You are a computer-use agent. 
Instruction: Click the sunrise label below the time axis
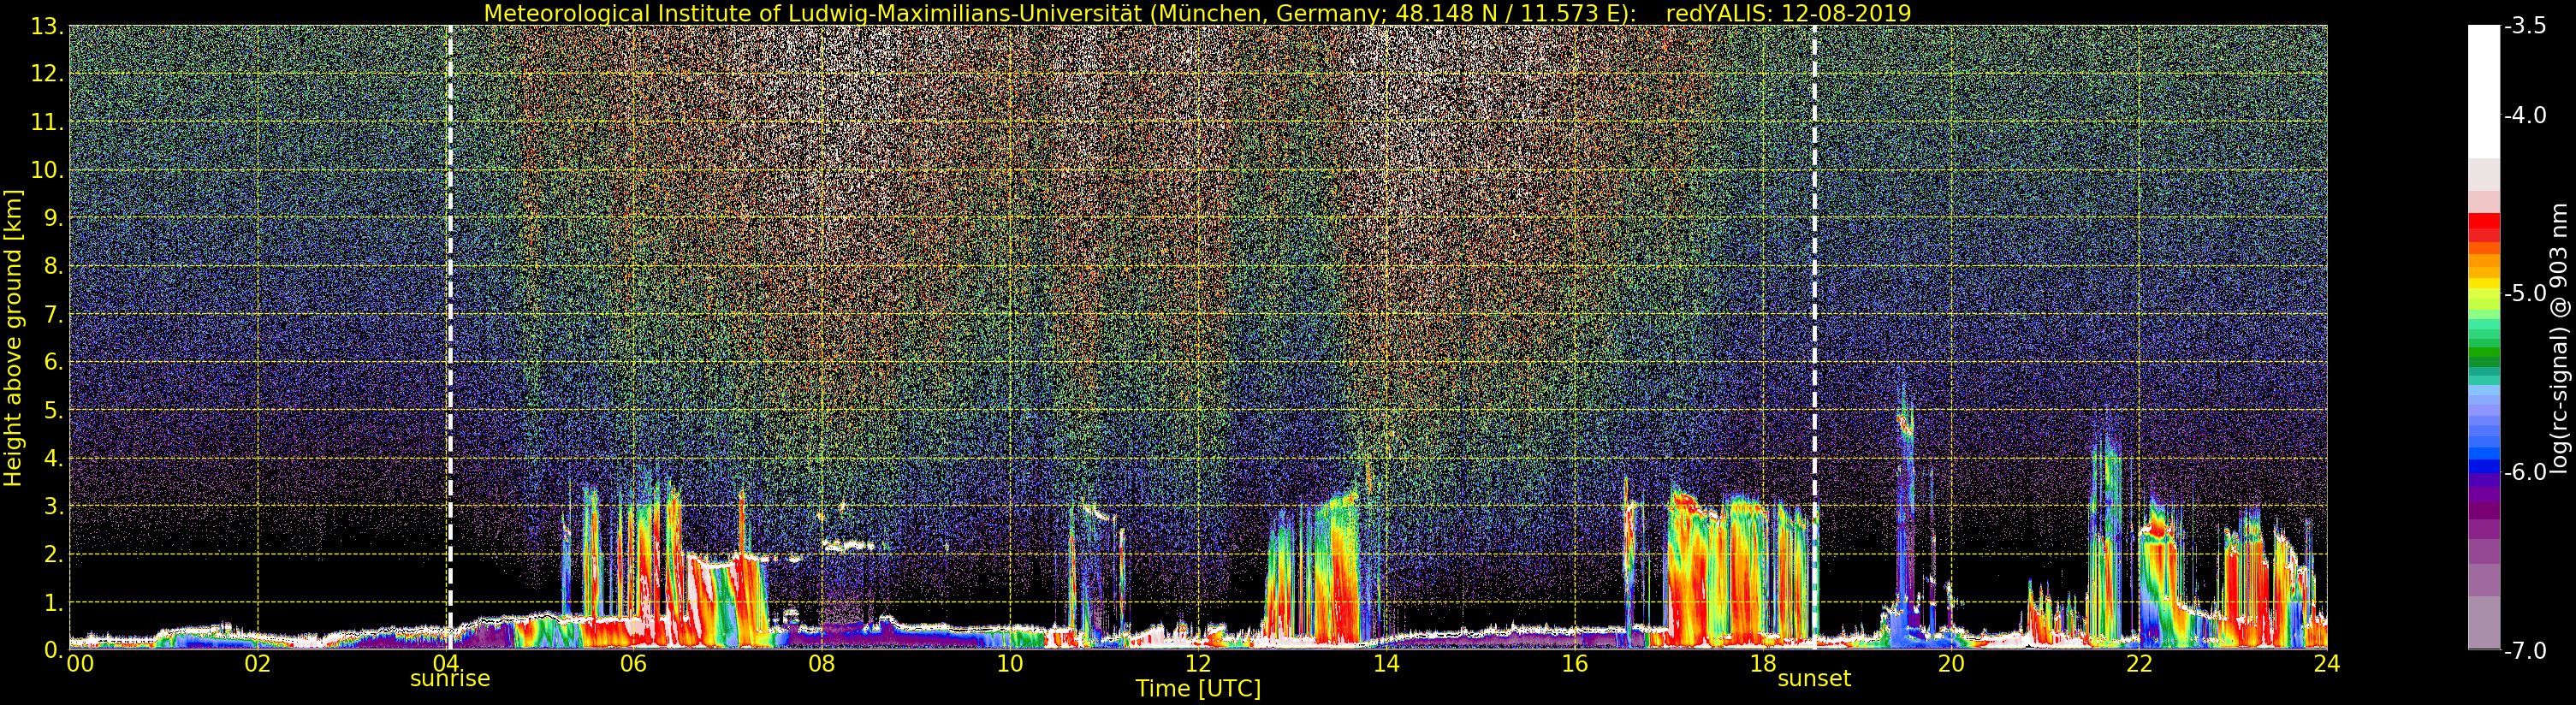(x=450, y=679)
